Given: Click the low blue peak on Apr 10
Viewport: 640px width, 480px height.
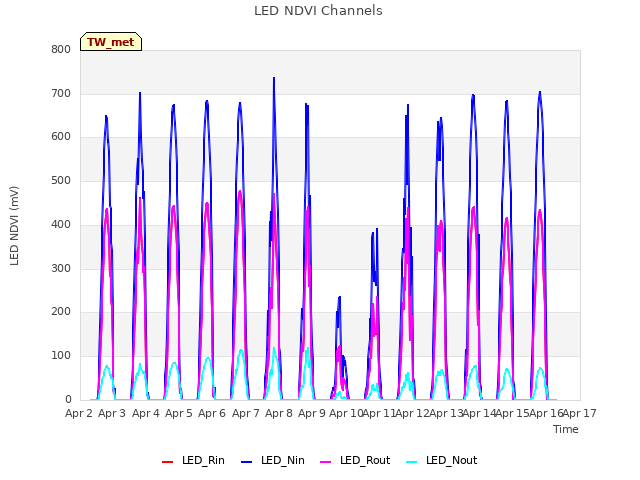Looking at the screenshot, I should point(339,298).
